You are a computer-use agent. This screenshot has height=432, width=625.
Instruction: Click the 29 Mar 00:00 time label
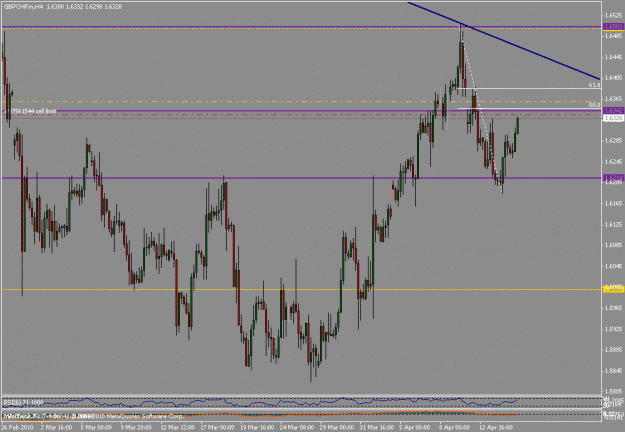pyautogui.click(x=337, y=428)
